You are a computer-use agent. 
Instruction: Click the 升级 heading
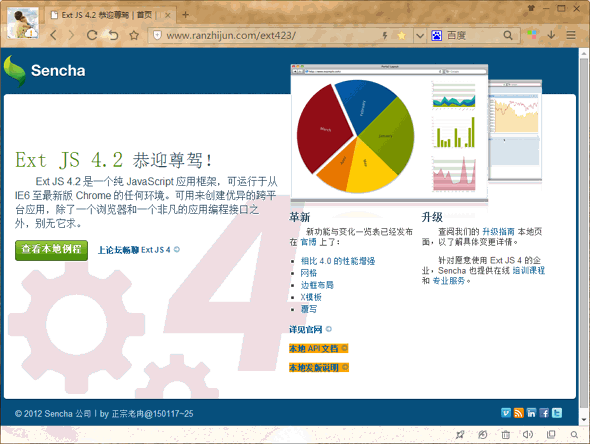tap(432, 217)
